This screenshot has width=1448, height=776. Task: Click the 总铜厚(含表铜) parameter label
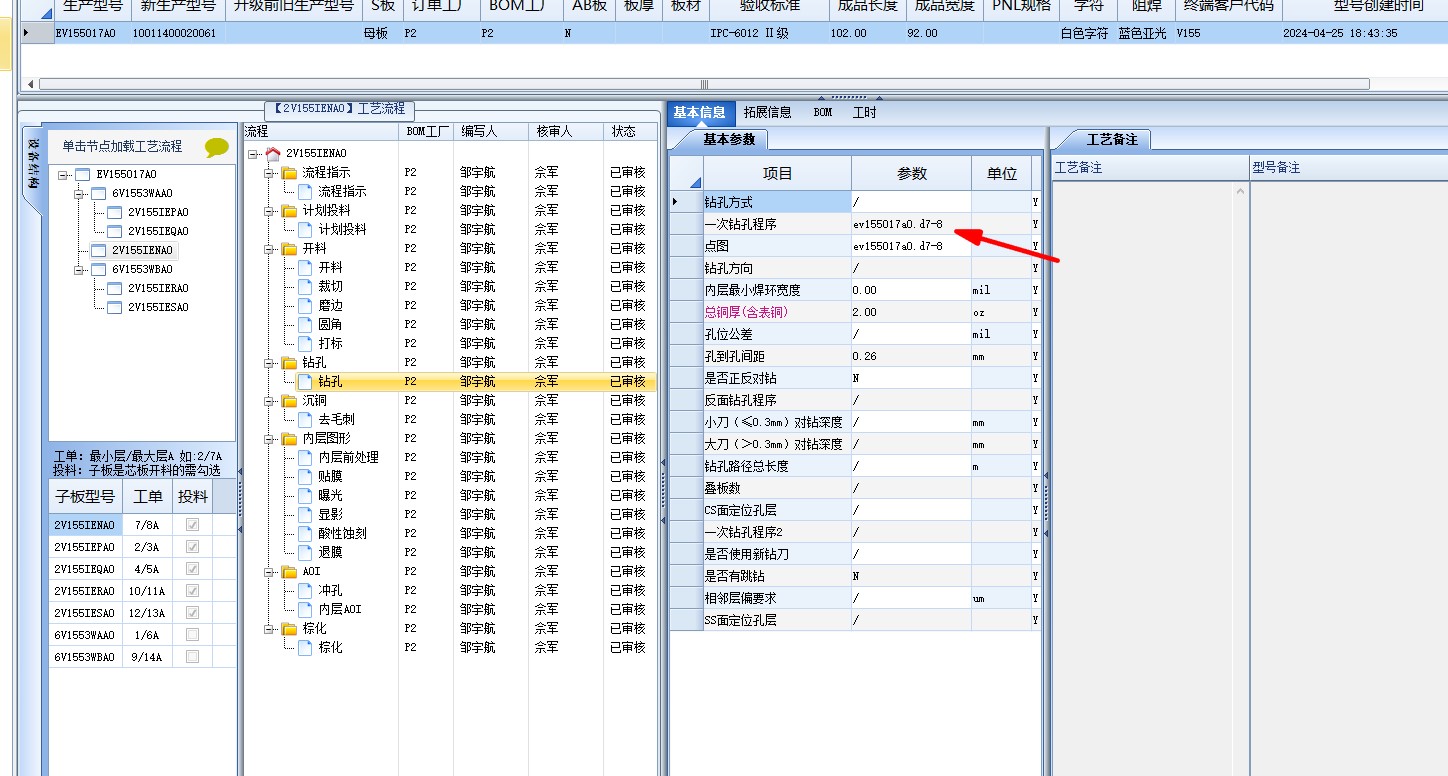click(x=746, y=312)
